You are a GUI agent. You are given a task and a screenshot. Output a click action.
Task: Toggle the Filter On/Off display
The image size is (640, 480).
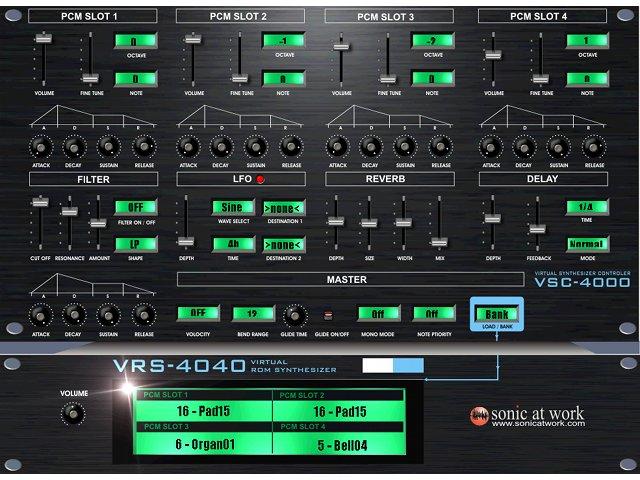tap(136, 207)
